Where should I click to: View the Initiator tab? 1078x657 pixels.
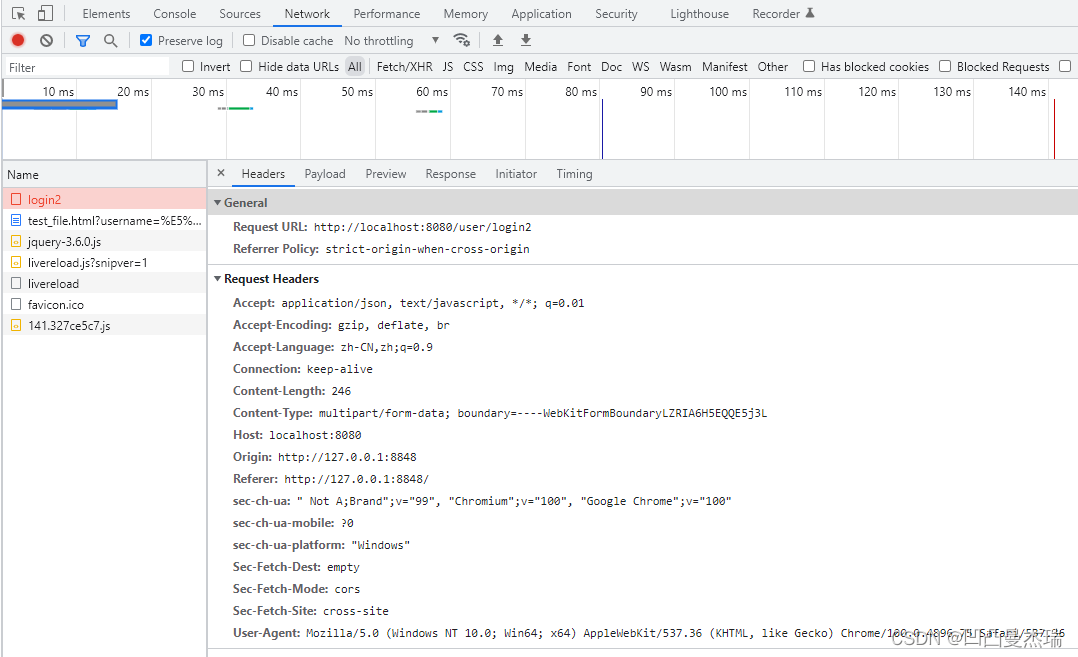click(x=516, y=174)
